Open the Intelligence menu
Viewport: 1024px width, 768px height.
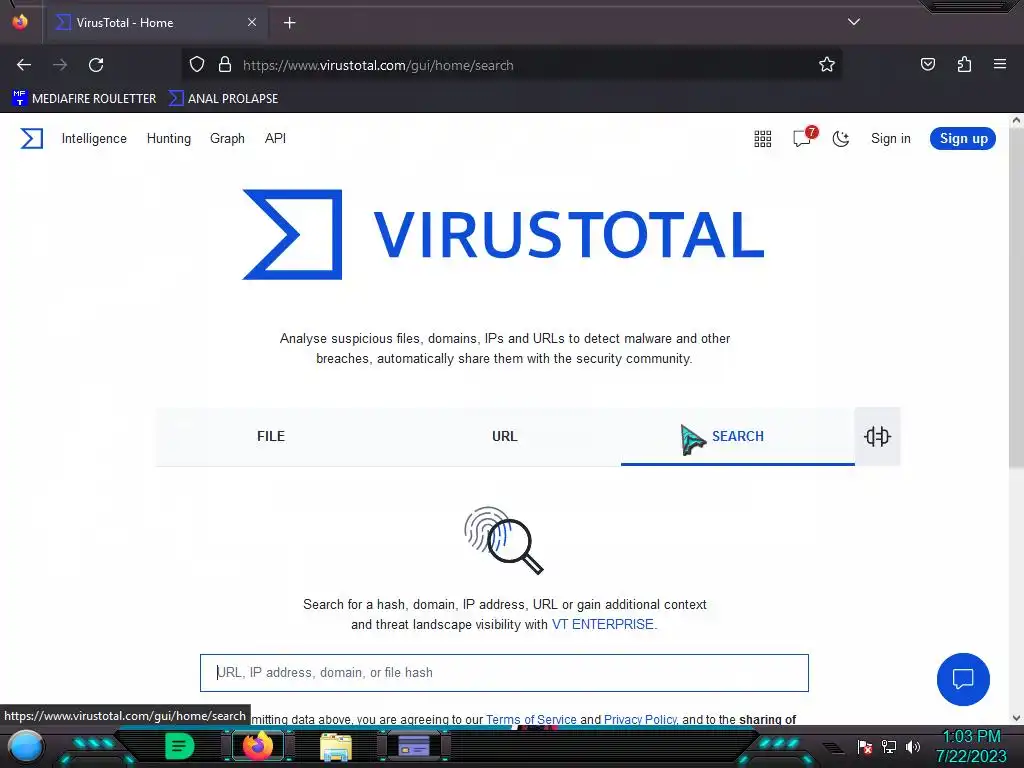(x=94, y=138)
